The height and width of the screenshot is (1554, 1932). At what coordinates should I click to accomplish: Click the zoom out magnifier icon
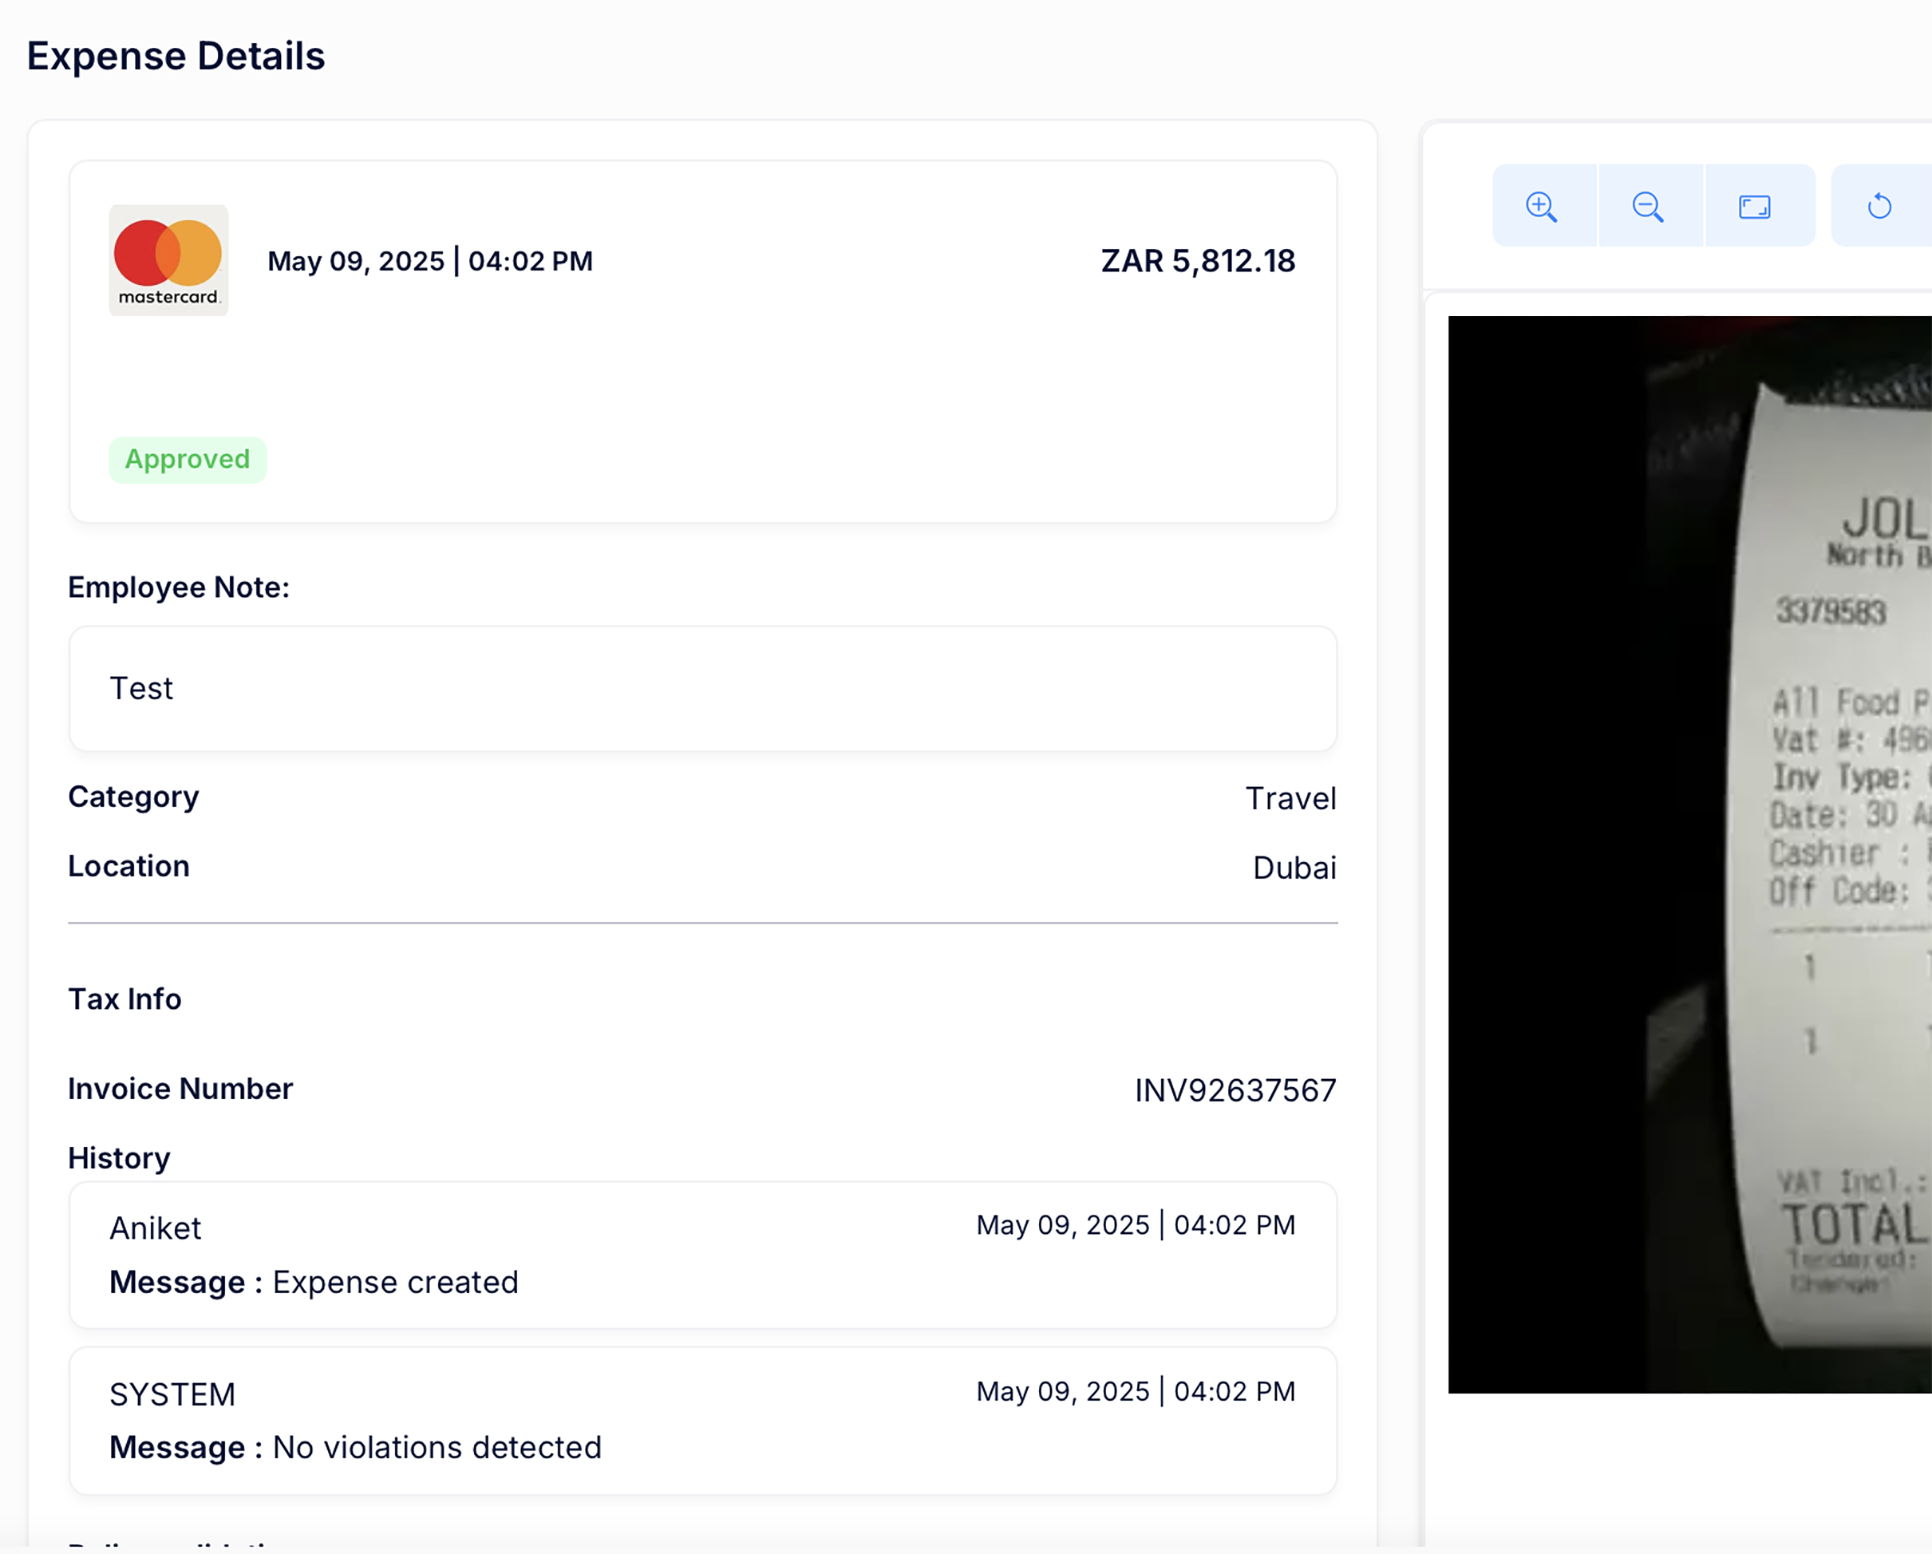pyautogui.click(x=1648, y=207)
